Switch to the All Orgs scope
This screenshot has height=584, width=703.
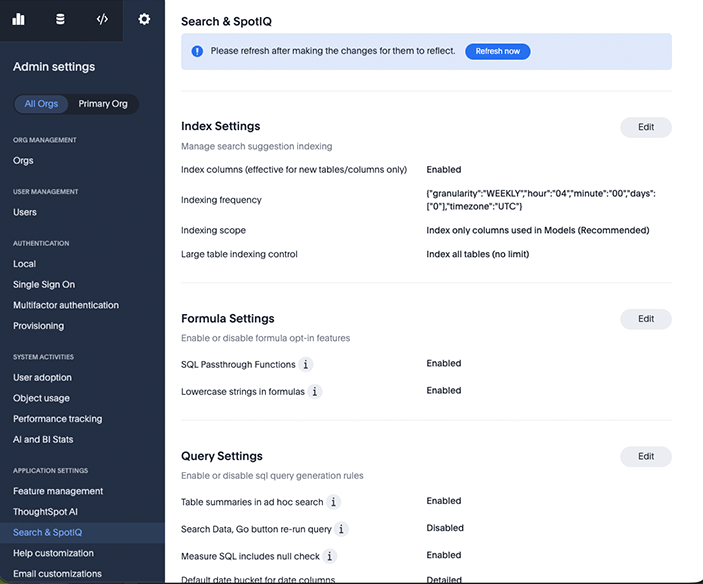click(x=41, y=104)
